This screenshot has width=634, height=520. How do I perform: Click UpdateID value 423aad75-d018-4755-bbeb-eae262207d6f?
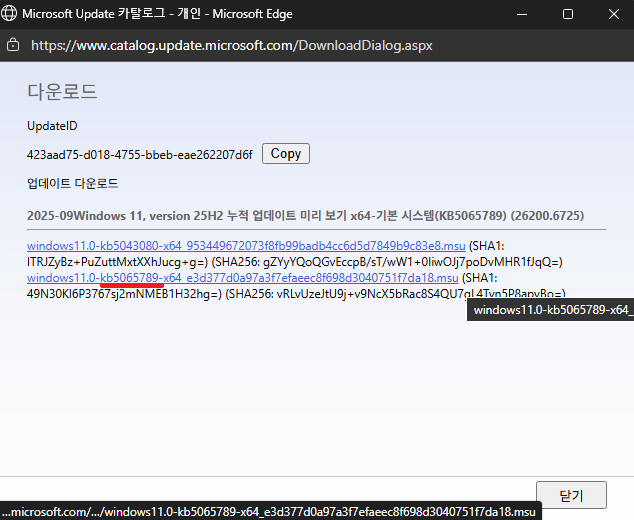coord(139,155)
